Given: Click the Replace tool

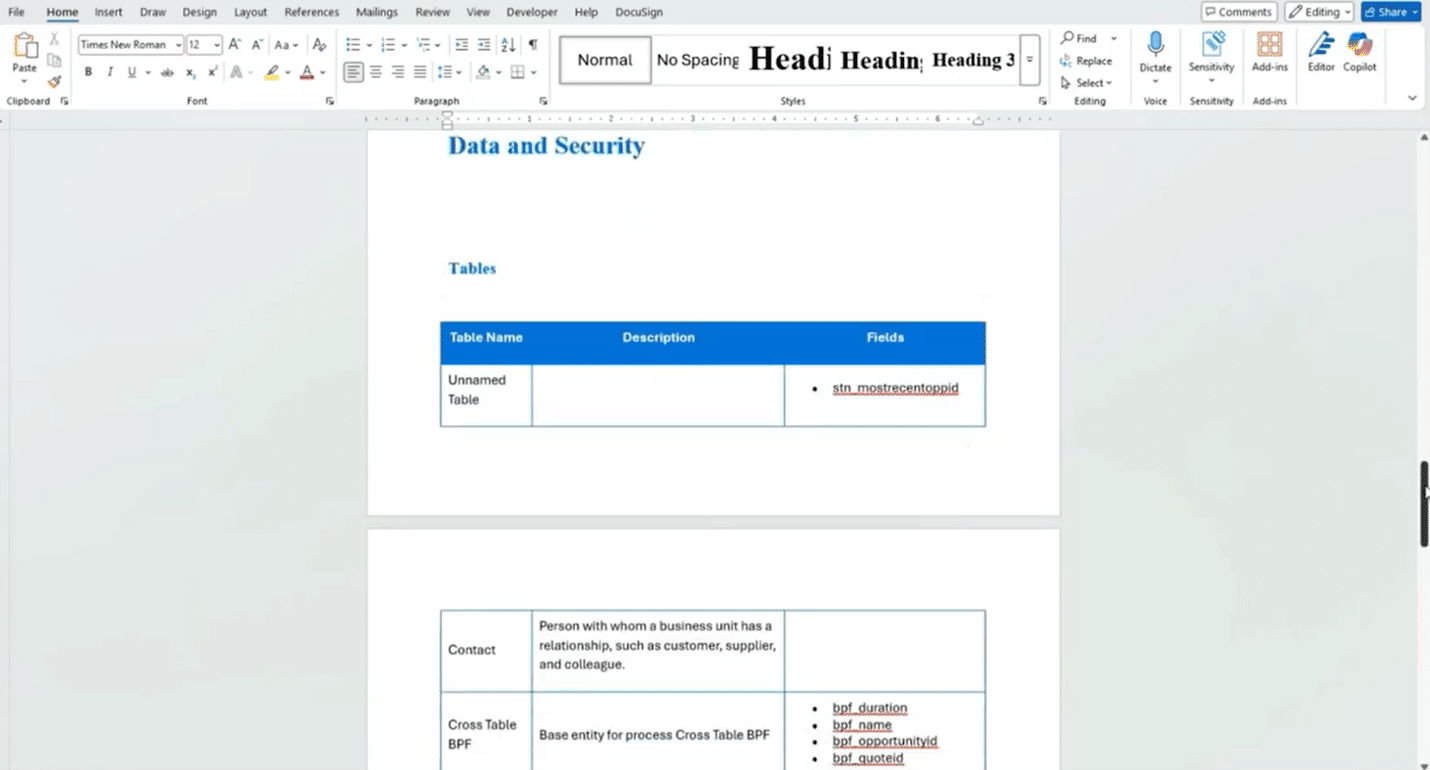Looking at the screenshot, I should (1086, 61).
